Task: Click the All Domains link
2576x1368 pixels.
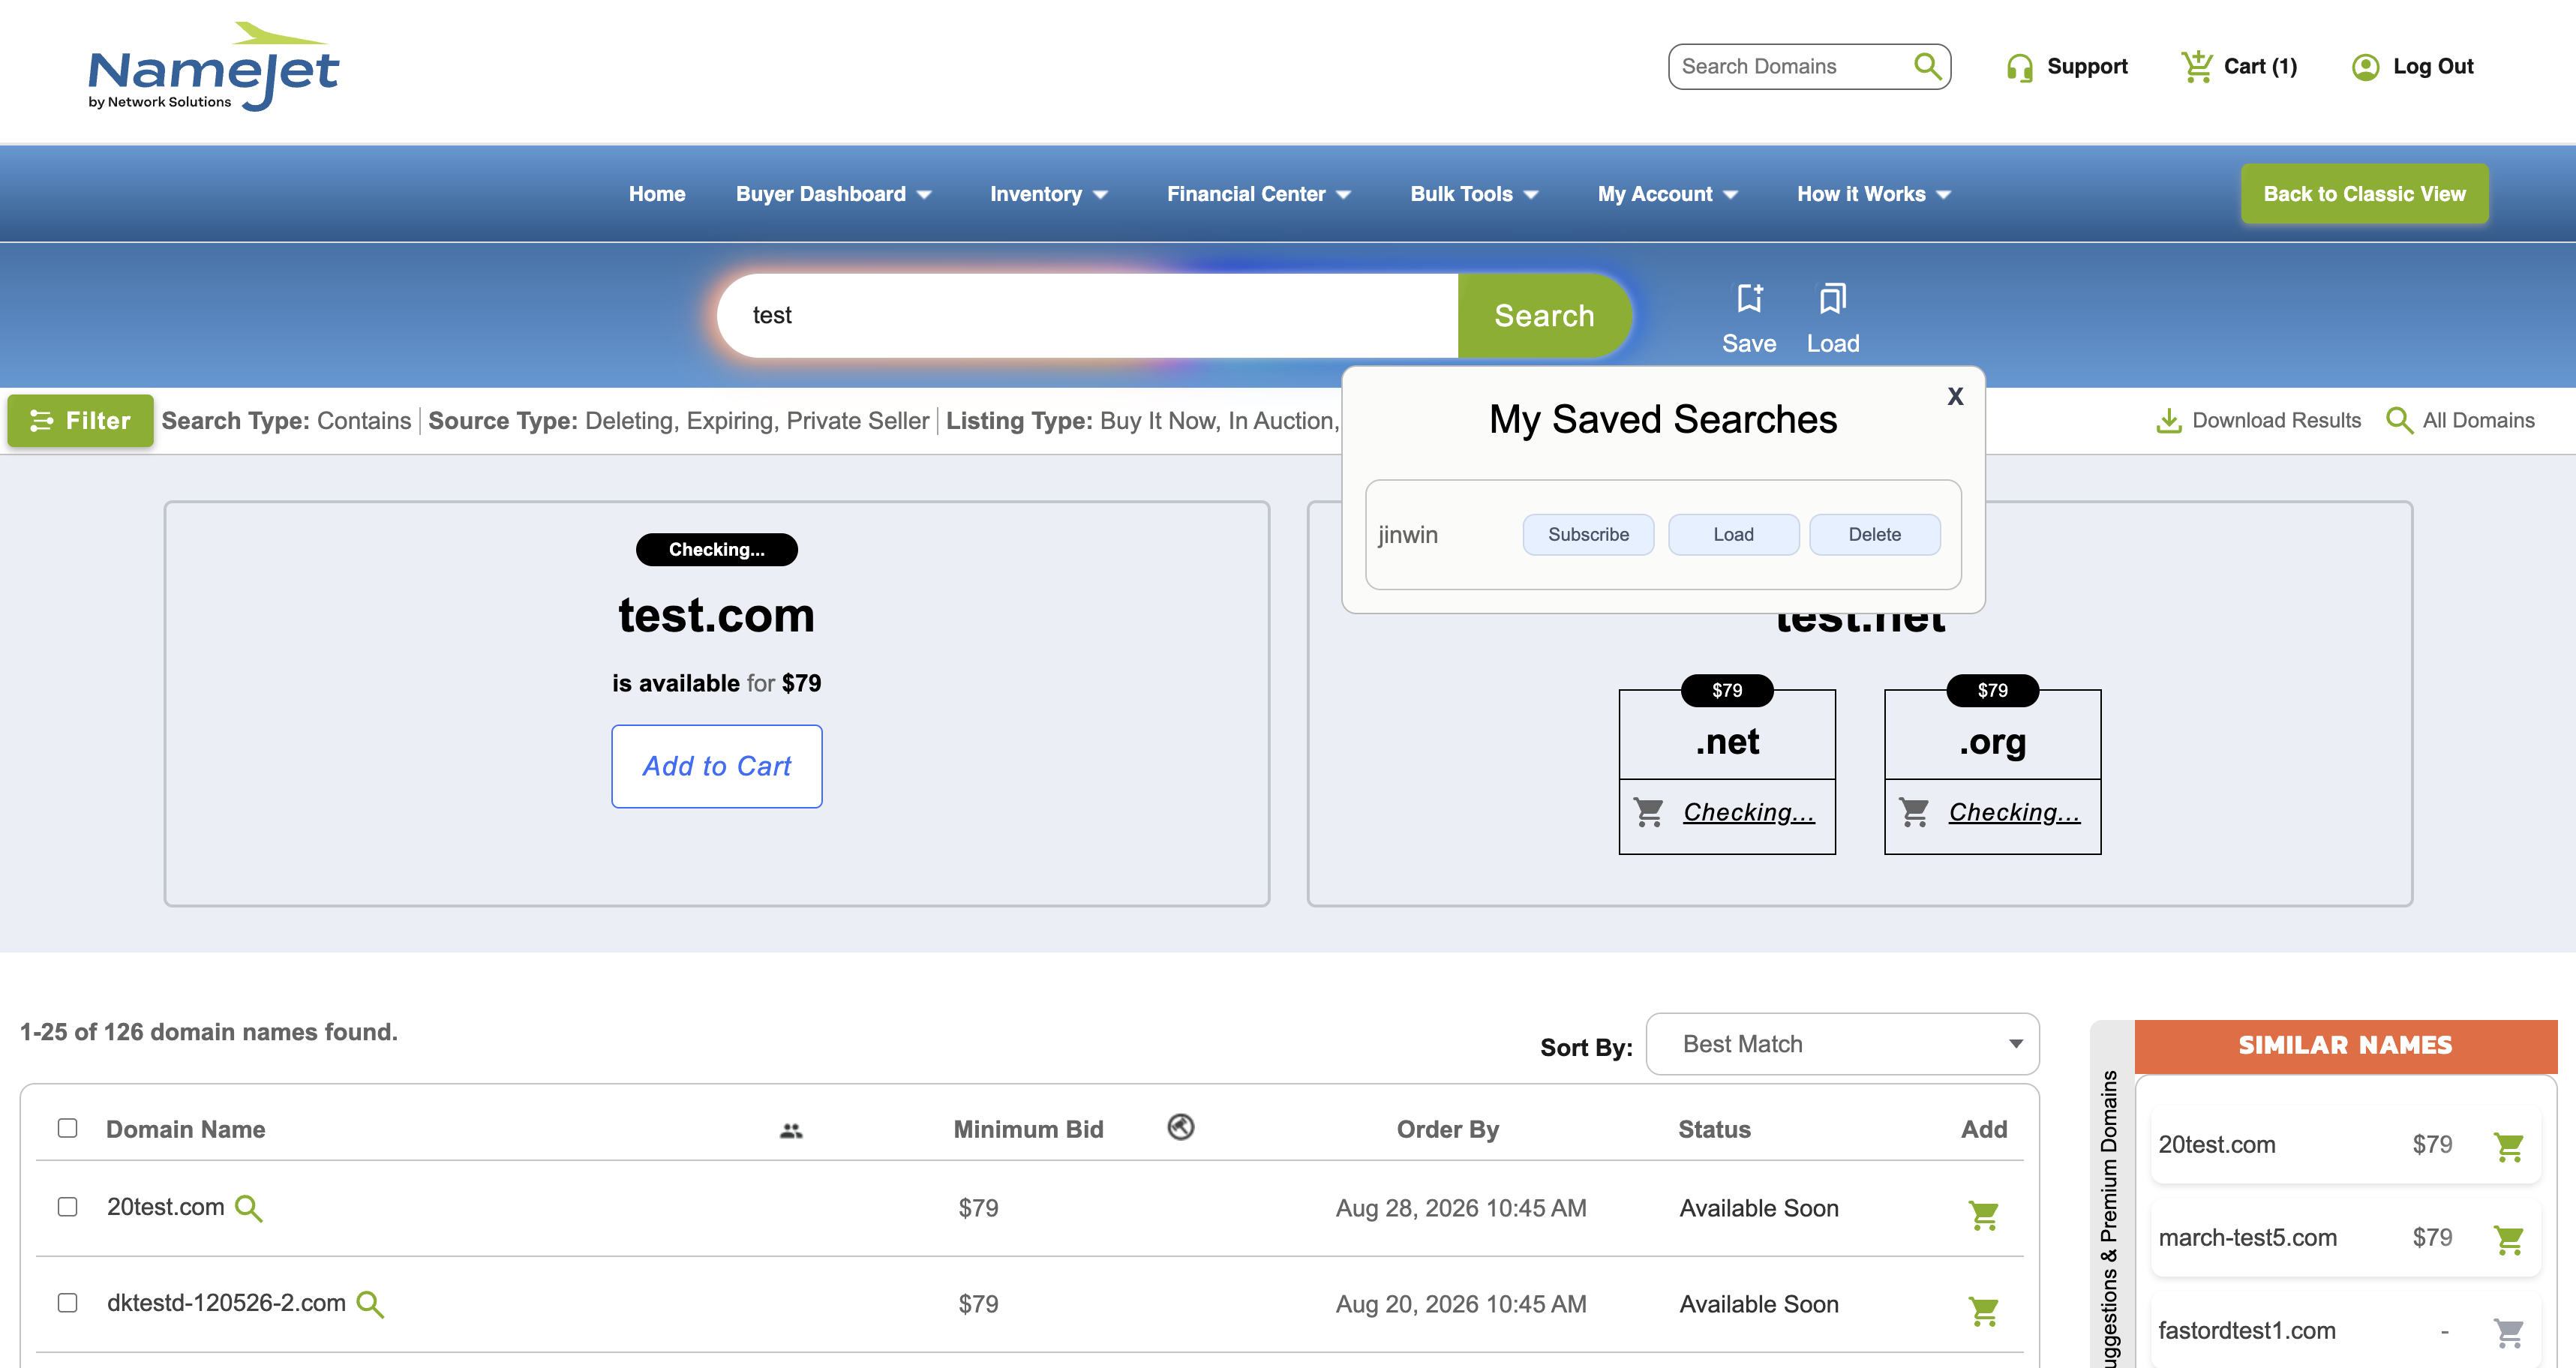Action: click(2478, 421)
